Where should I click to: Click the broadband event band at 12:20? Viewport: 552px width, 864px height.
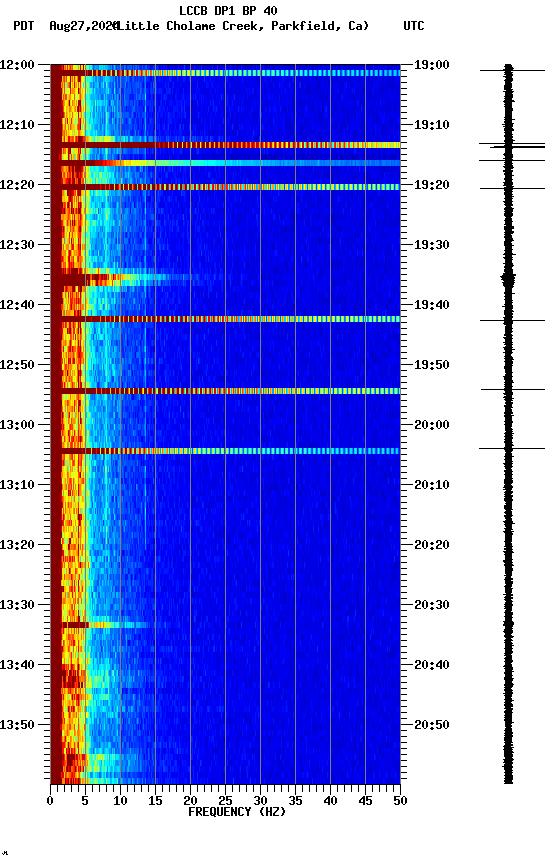(x=225, y=187)
